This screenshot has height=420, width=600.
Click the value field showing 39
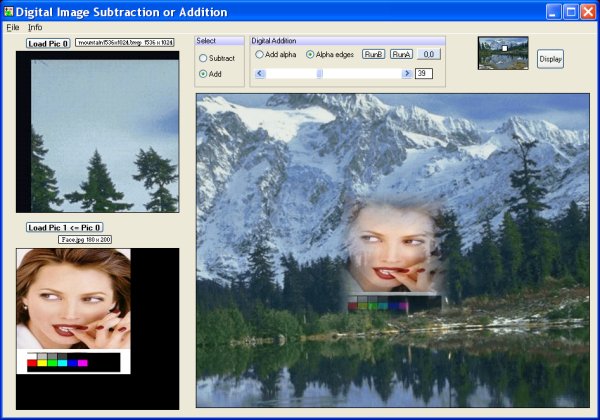pos(424,73)
